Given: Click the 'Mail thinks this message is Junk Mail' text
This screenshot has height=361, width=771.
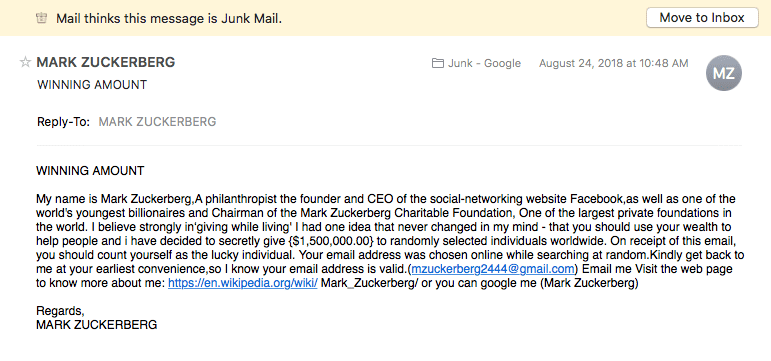Looking at the screenshot, I should click(x=169, y=19).
